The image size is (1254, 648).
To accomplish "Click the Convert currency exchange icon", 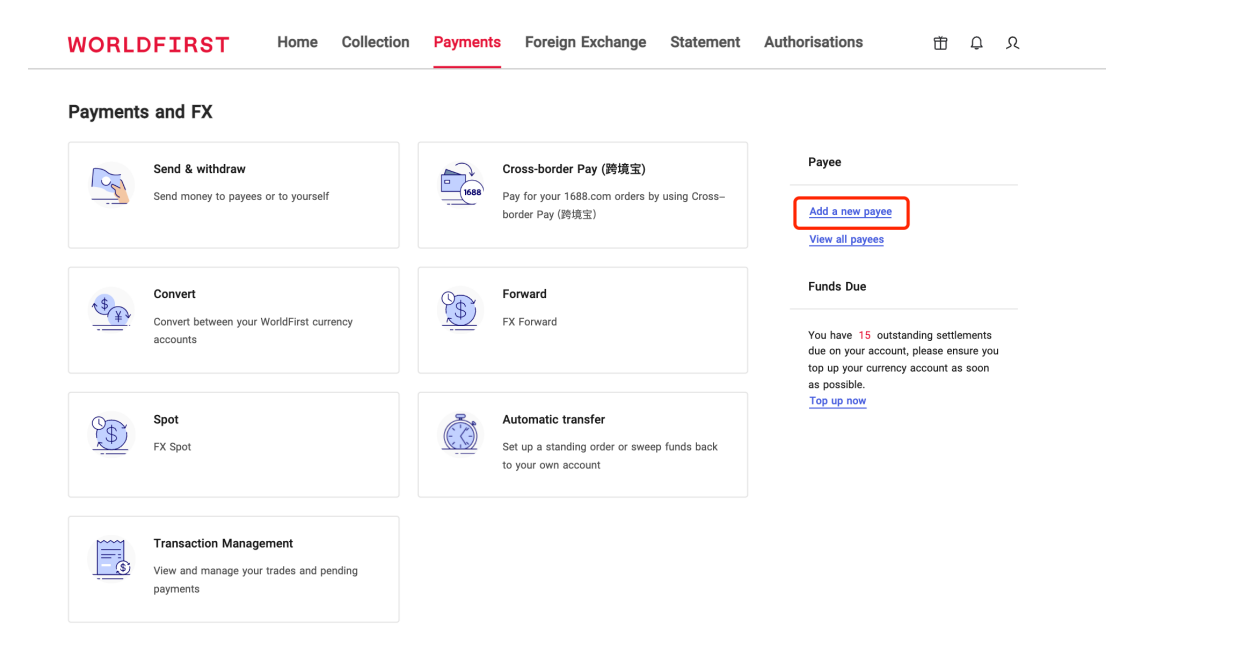I will point(111,310).
